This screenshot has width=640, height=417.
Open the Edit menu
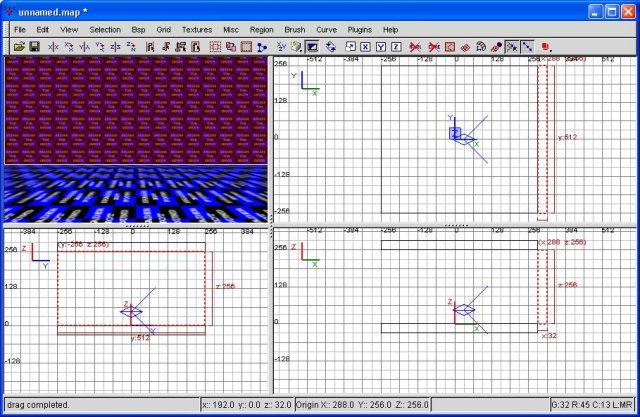[x=42, y=30]
